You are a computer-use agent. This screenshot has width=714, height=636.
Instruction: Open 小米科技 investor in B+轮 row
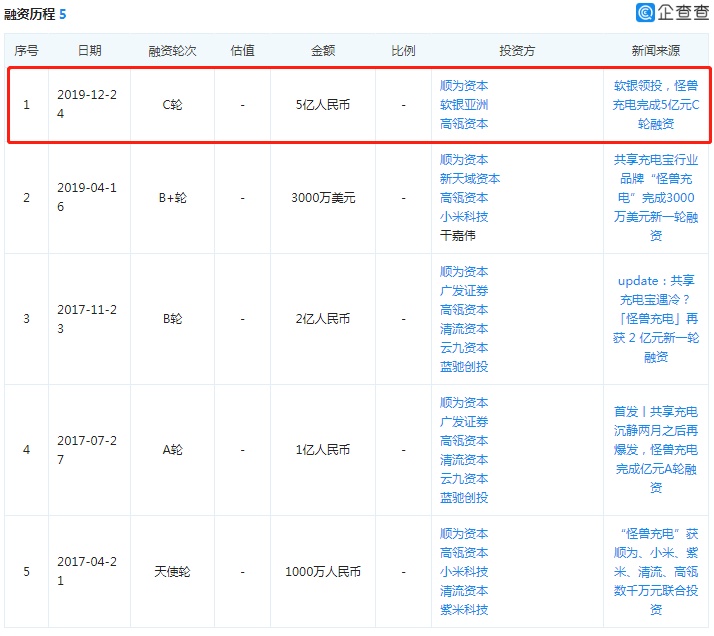tap(464, 217)
